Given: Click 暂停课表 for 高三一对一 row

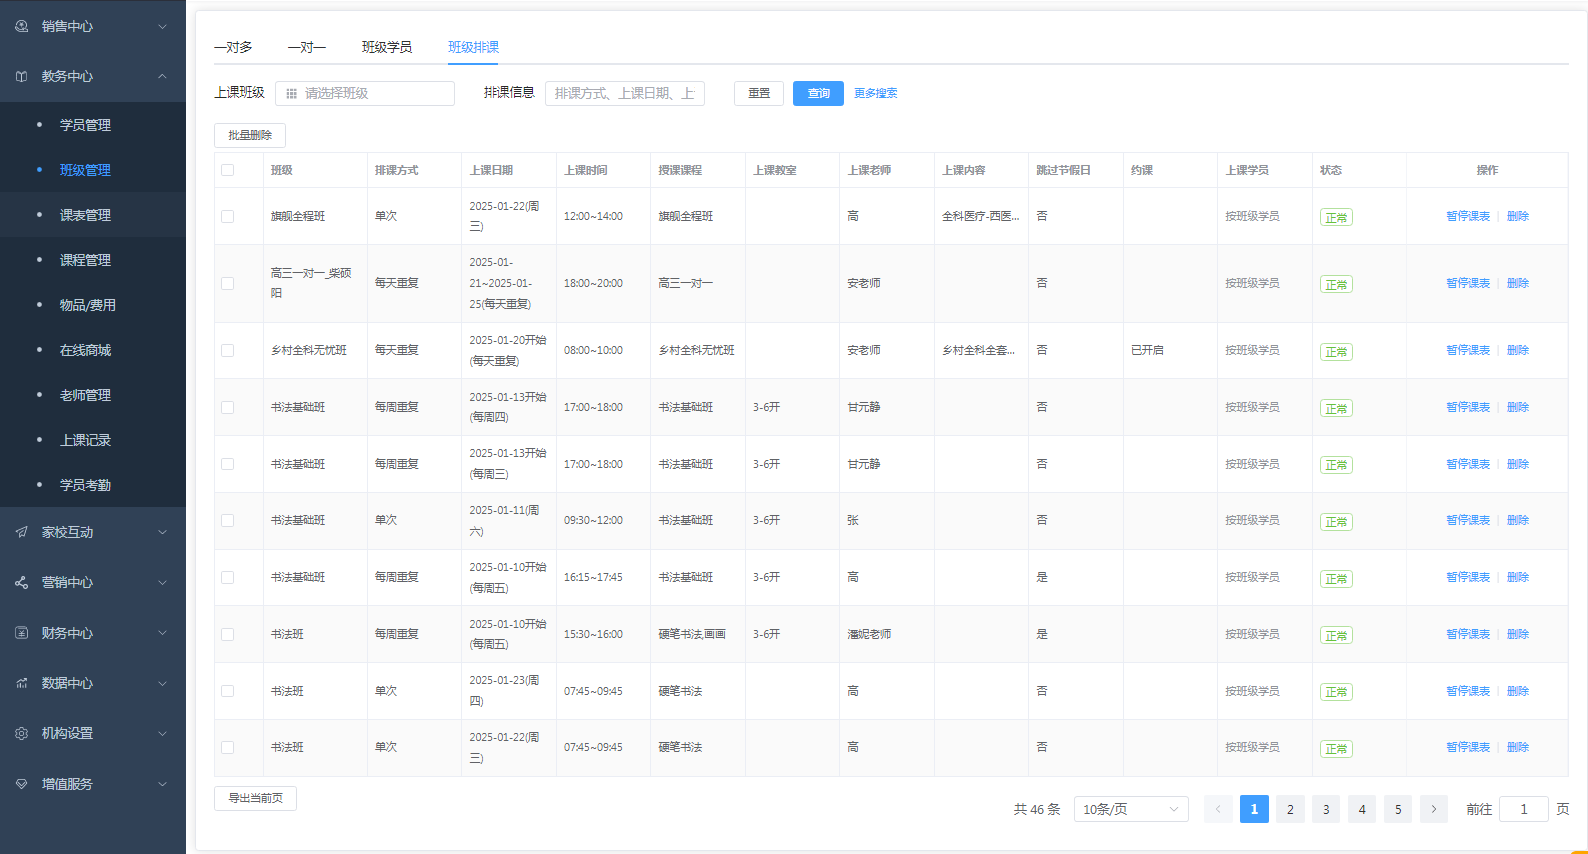Looking at the screenshot, I should click(x=1468, y=283).
